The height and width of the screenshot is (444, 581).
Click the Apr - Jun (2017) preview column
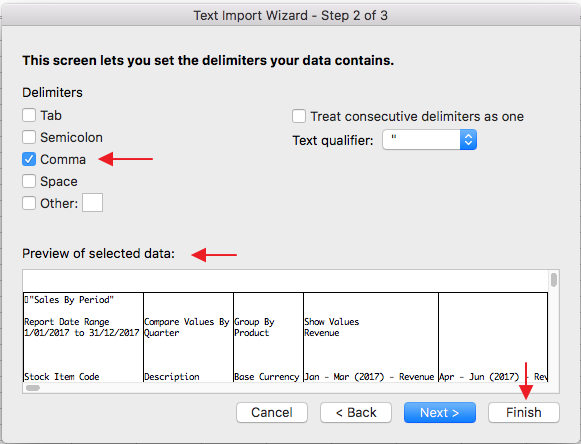493,337
